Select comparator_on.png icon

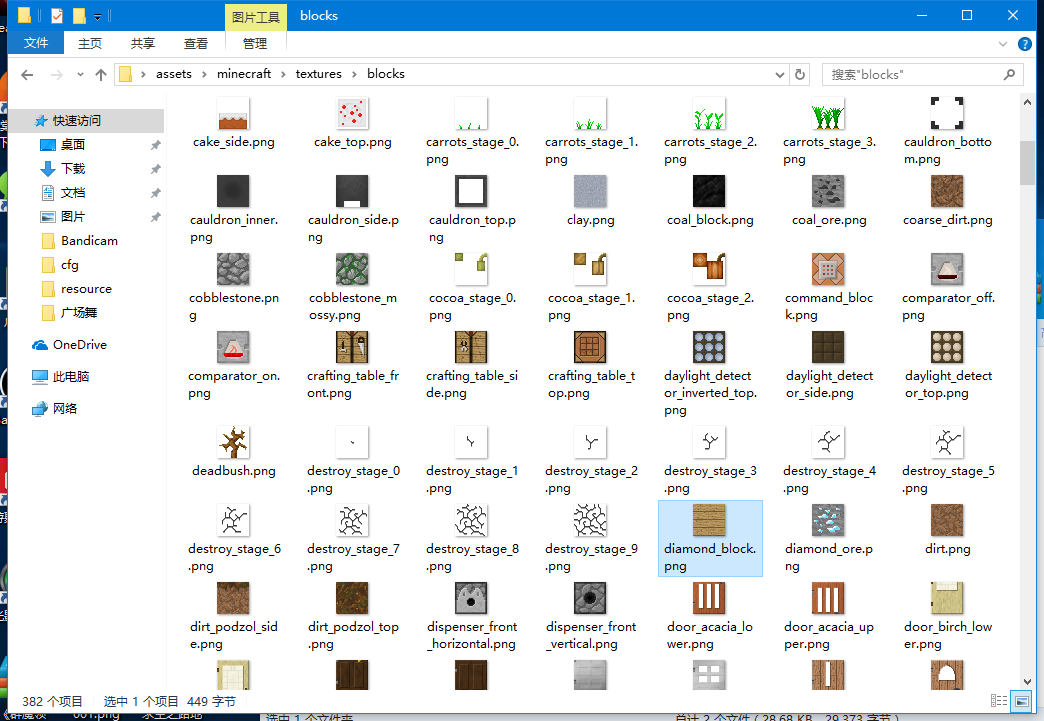pos(233,347)
